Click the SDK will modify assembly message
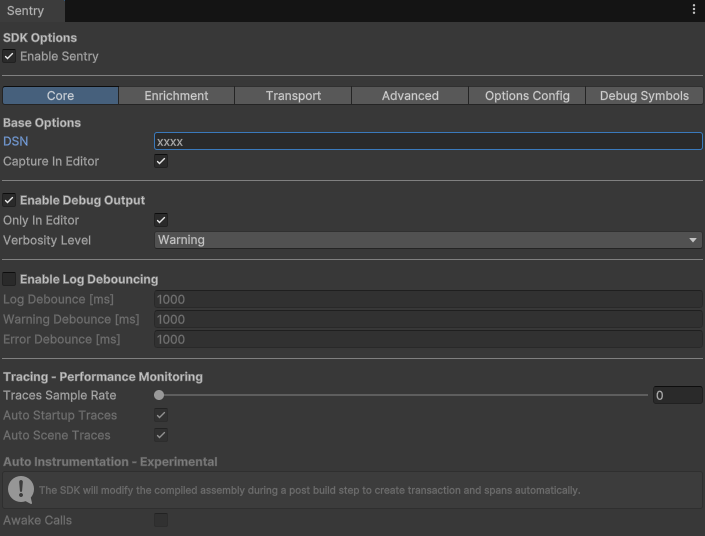The image size is (705, 536). (309, 490)
